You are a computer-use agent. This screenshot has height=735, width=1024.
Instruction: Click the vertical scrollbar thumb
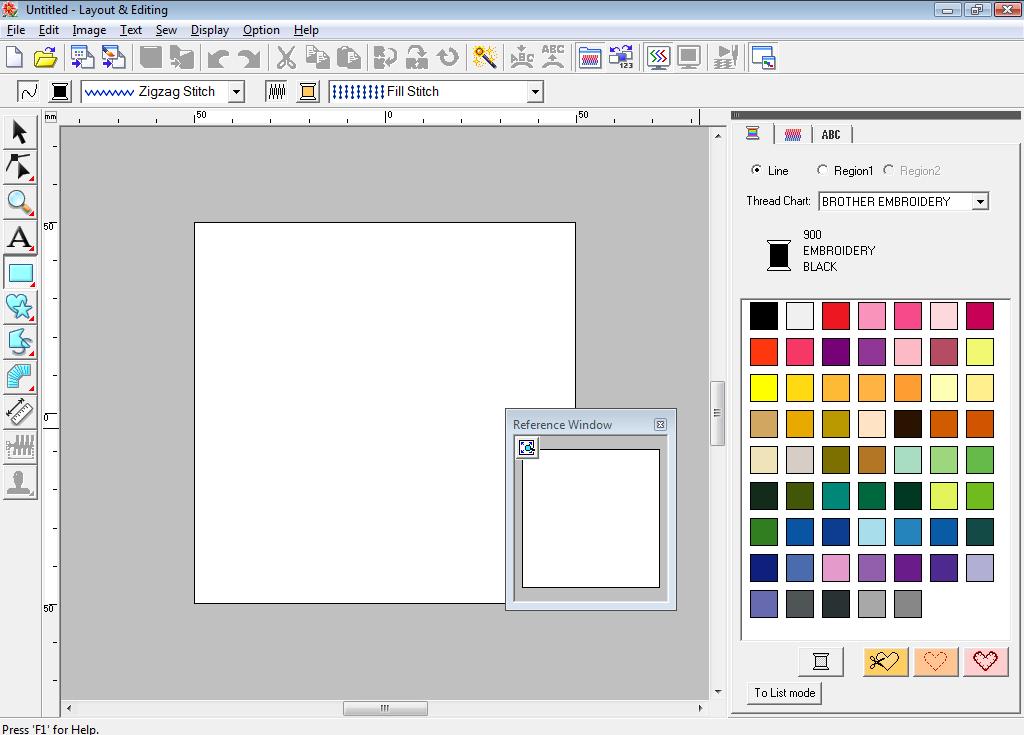point(717,413)
